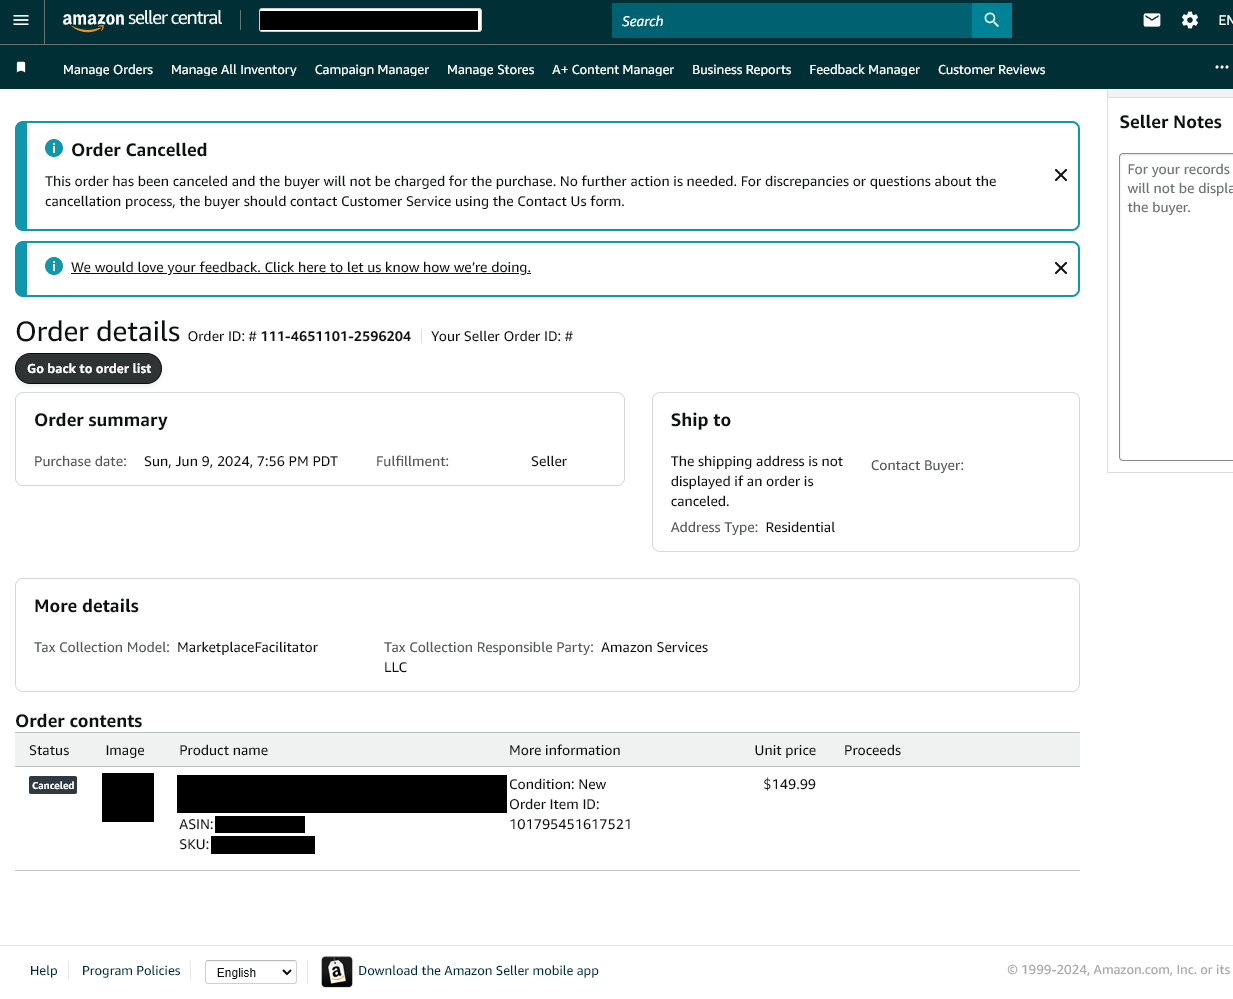Viewport: 1233px width, 999px height.
Task: Dismiss the feedback banner
Action: 1061,268
